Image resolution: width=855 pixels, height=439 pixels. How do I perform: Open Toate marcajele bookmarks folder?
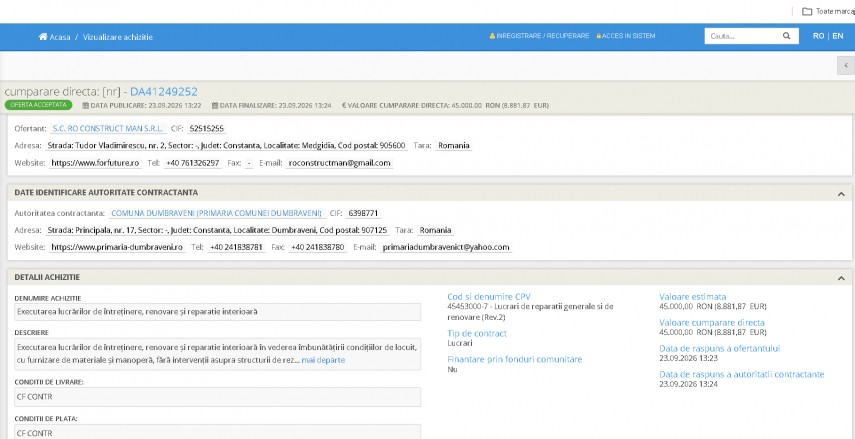[828, 11]
